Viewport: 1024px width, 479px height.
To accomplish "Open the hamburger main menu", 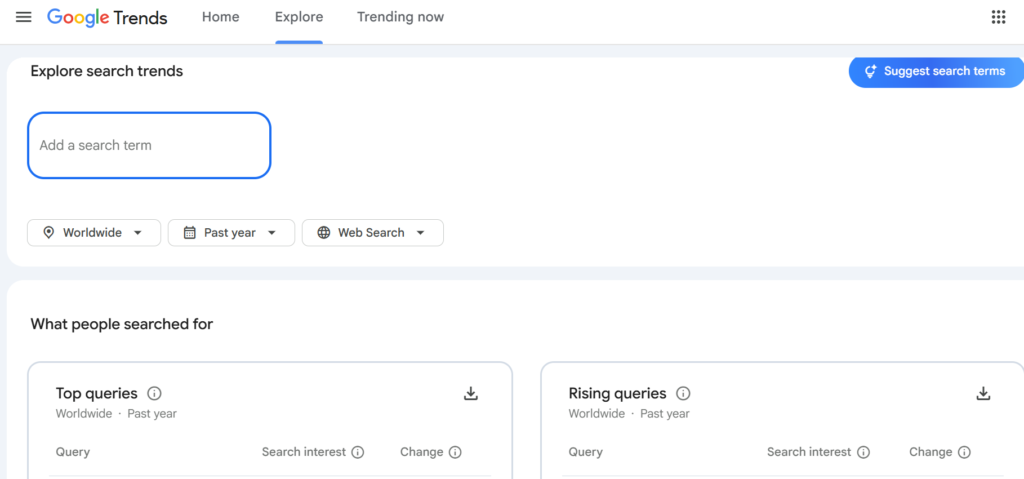I will (24, 17).
